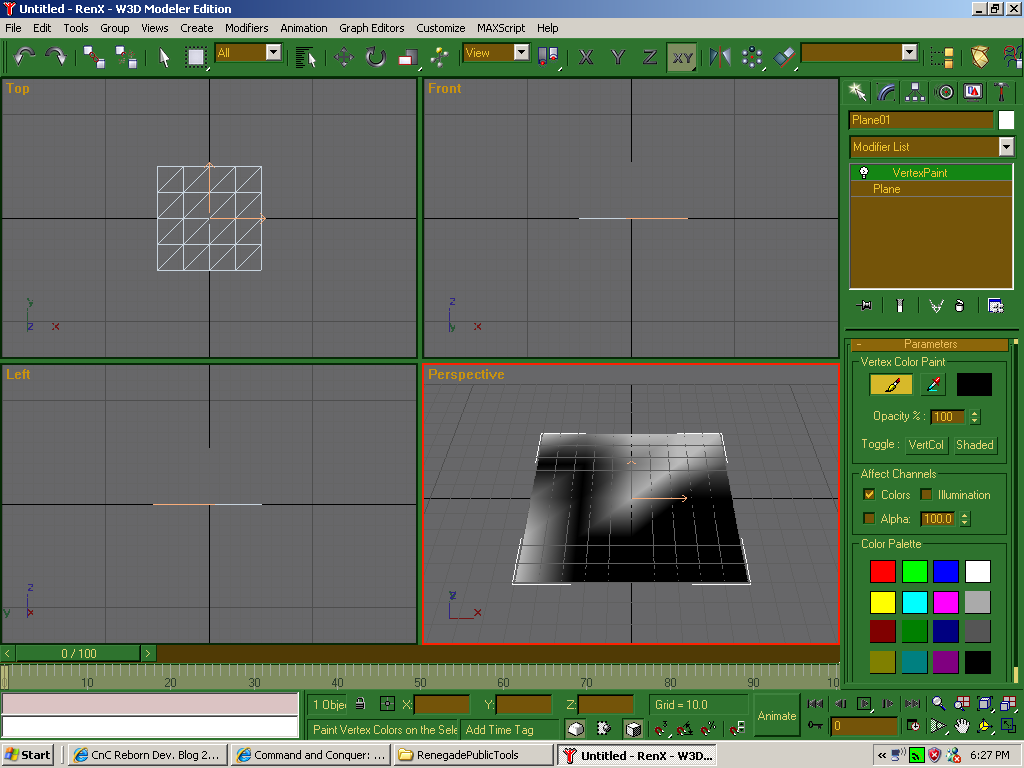Select the Move tool in the toolbar

344,57
